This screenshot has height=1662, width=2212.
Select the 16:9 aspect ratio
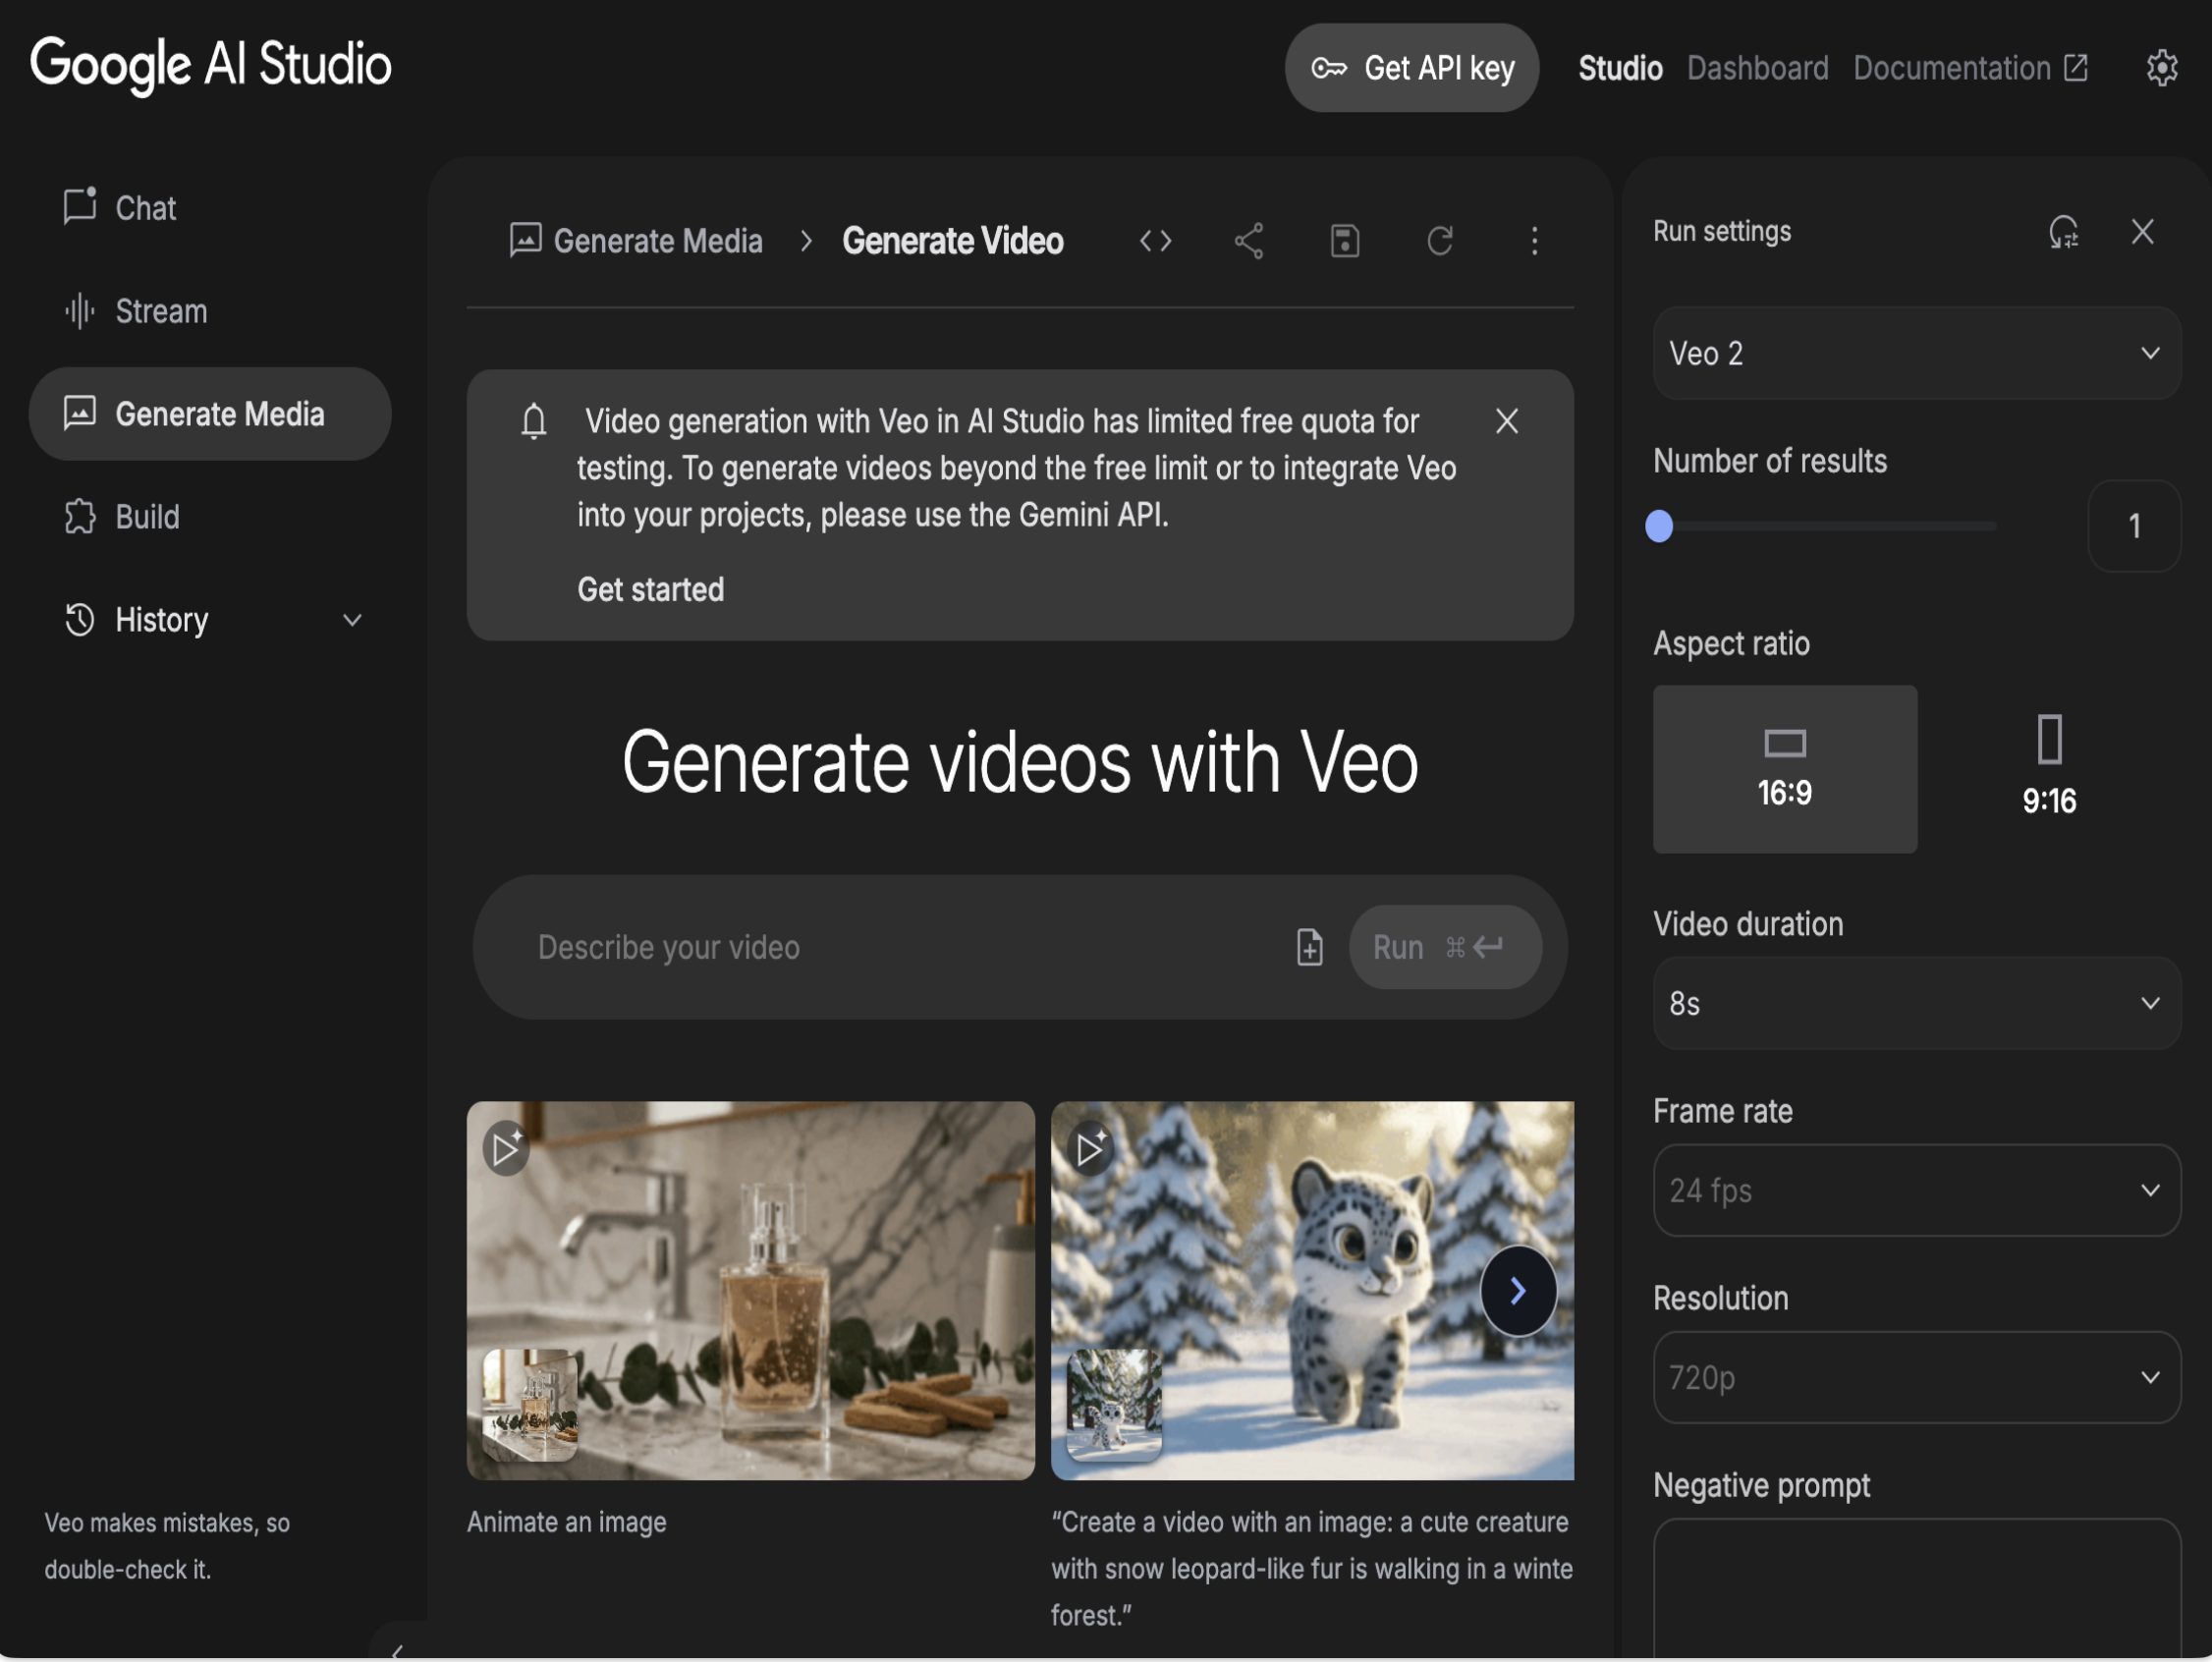pyautogui.click(x=1784, y=768)
